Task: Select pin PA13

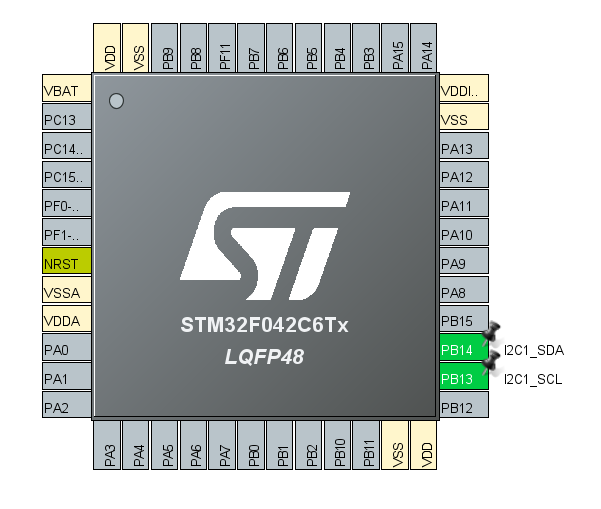Action: pyautogui.click(x=464, y=146)
